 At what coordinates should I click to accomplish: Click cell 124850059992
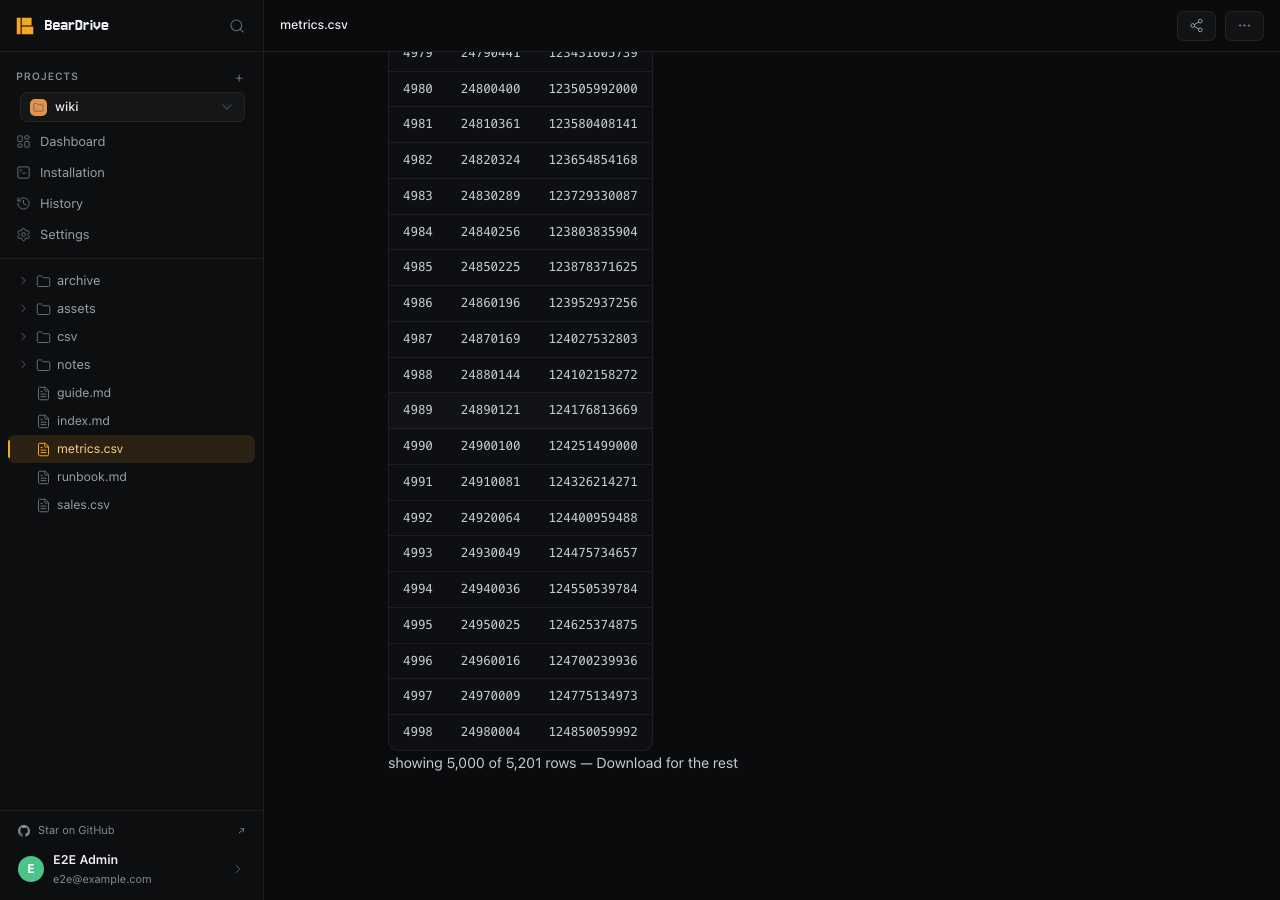coord(593,732)
